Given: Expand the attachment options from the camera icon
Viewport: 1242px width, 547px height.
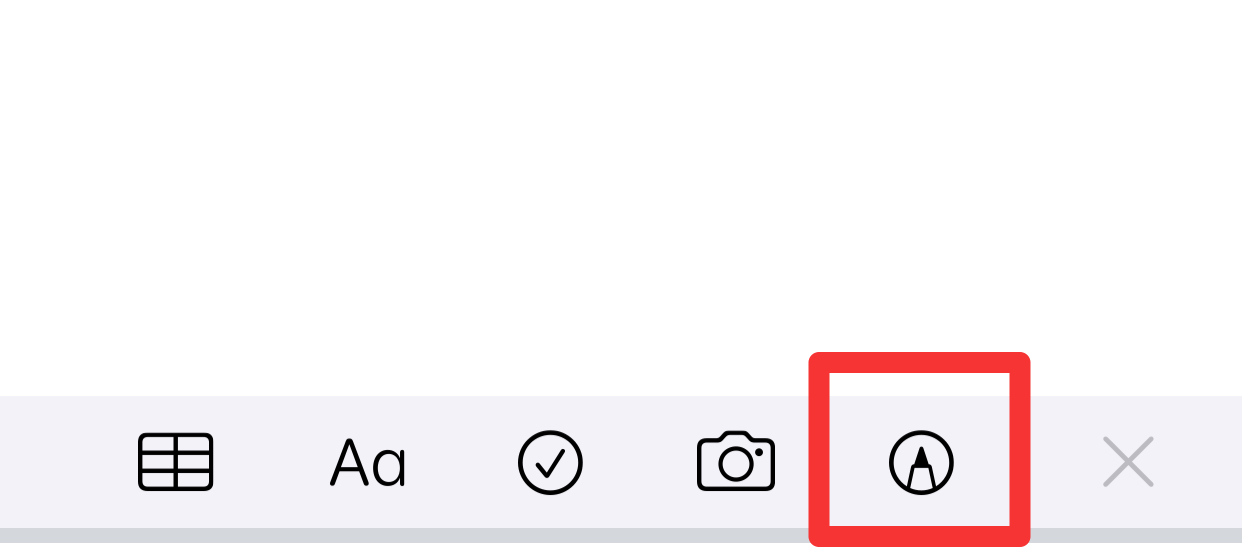Looking at the screenshot, I should (736, 462).
